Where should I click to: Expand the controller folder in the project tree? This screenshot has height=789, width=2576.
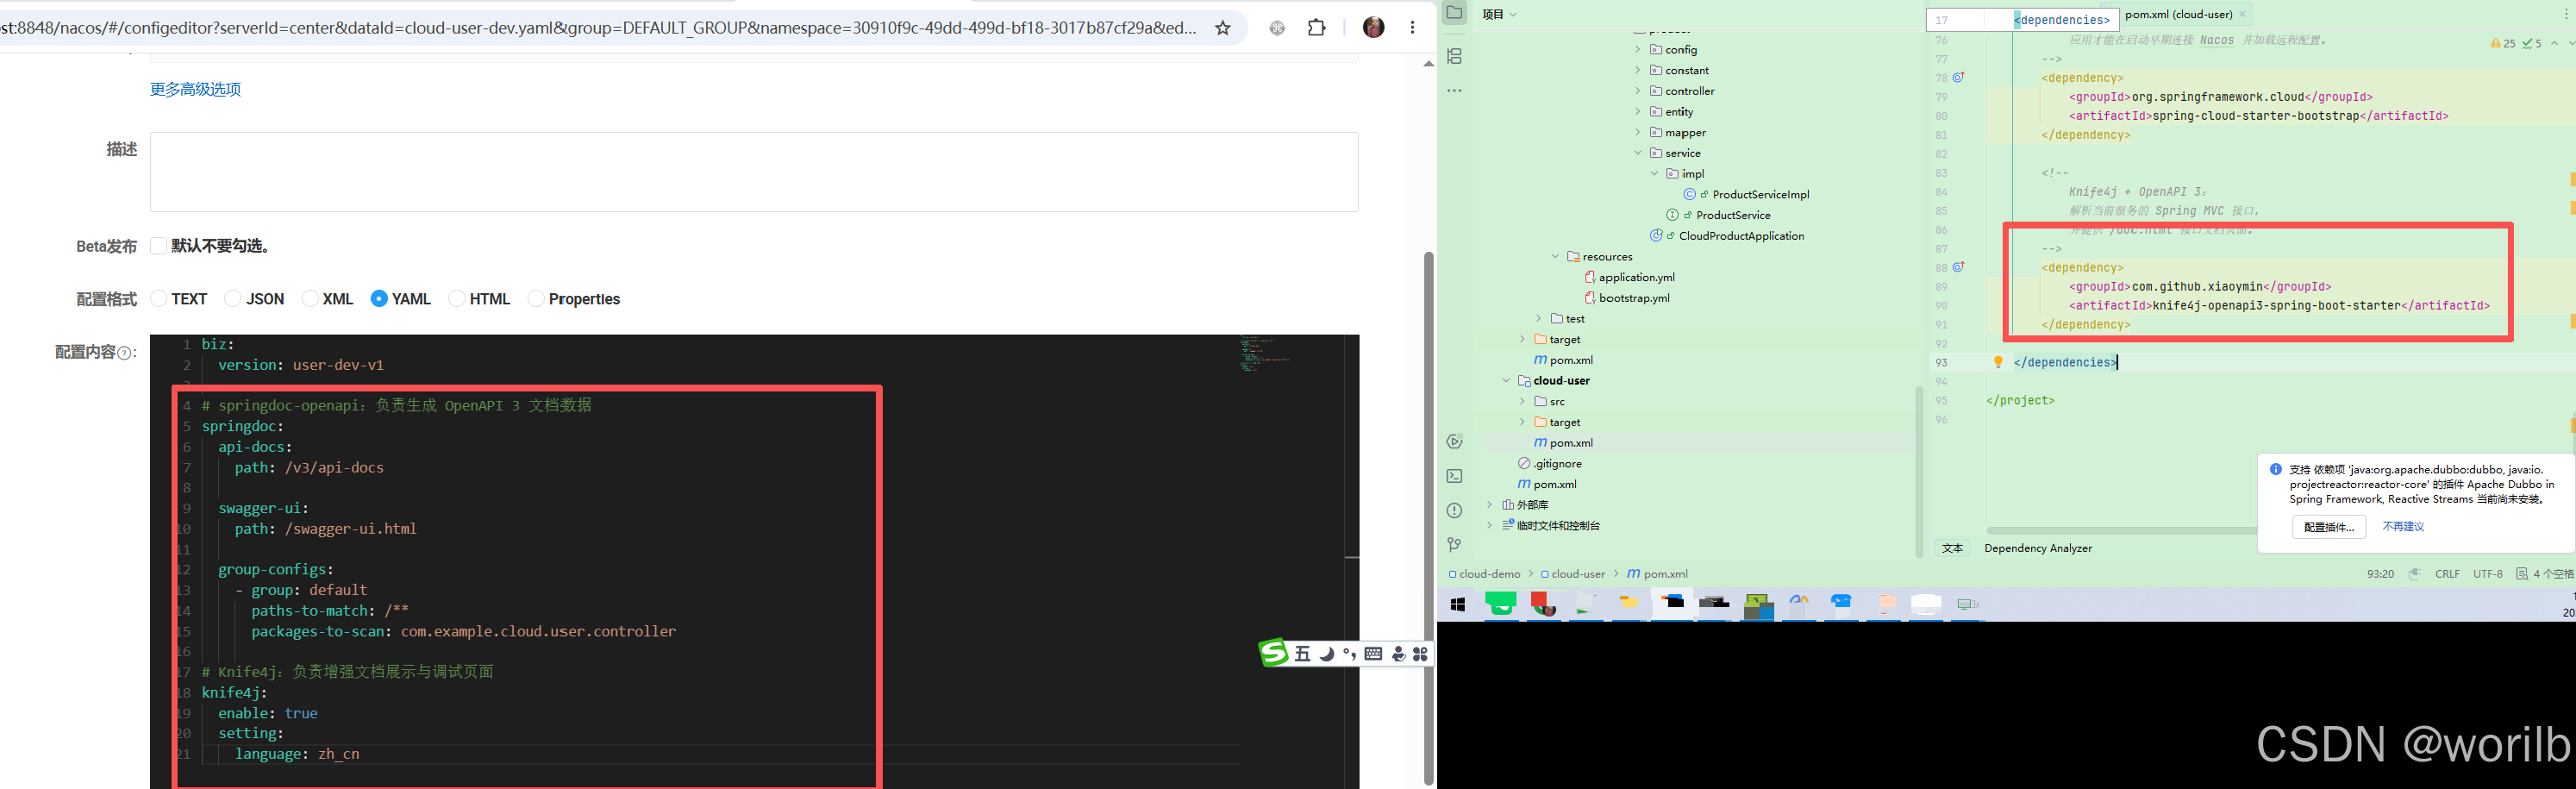pos(1638,91)
